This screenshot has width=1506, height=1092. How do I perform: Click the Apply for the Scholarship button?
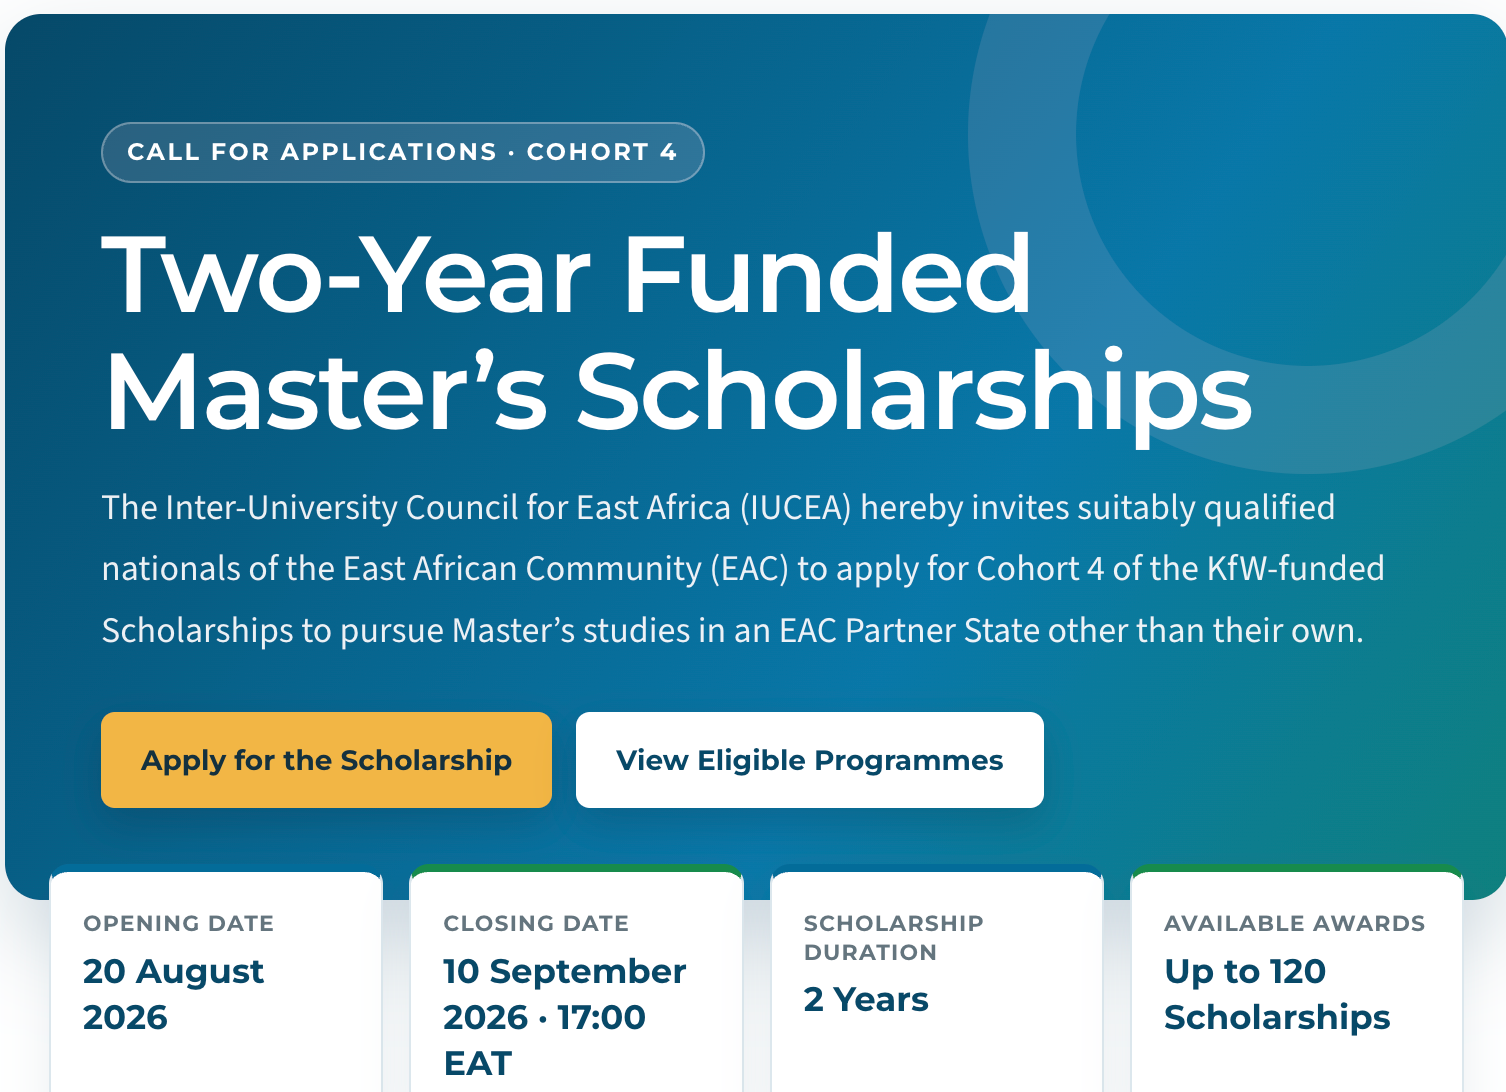[x=326, y=760]
